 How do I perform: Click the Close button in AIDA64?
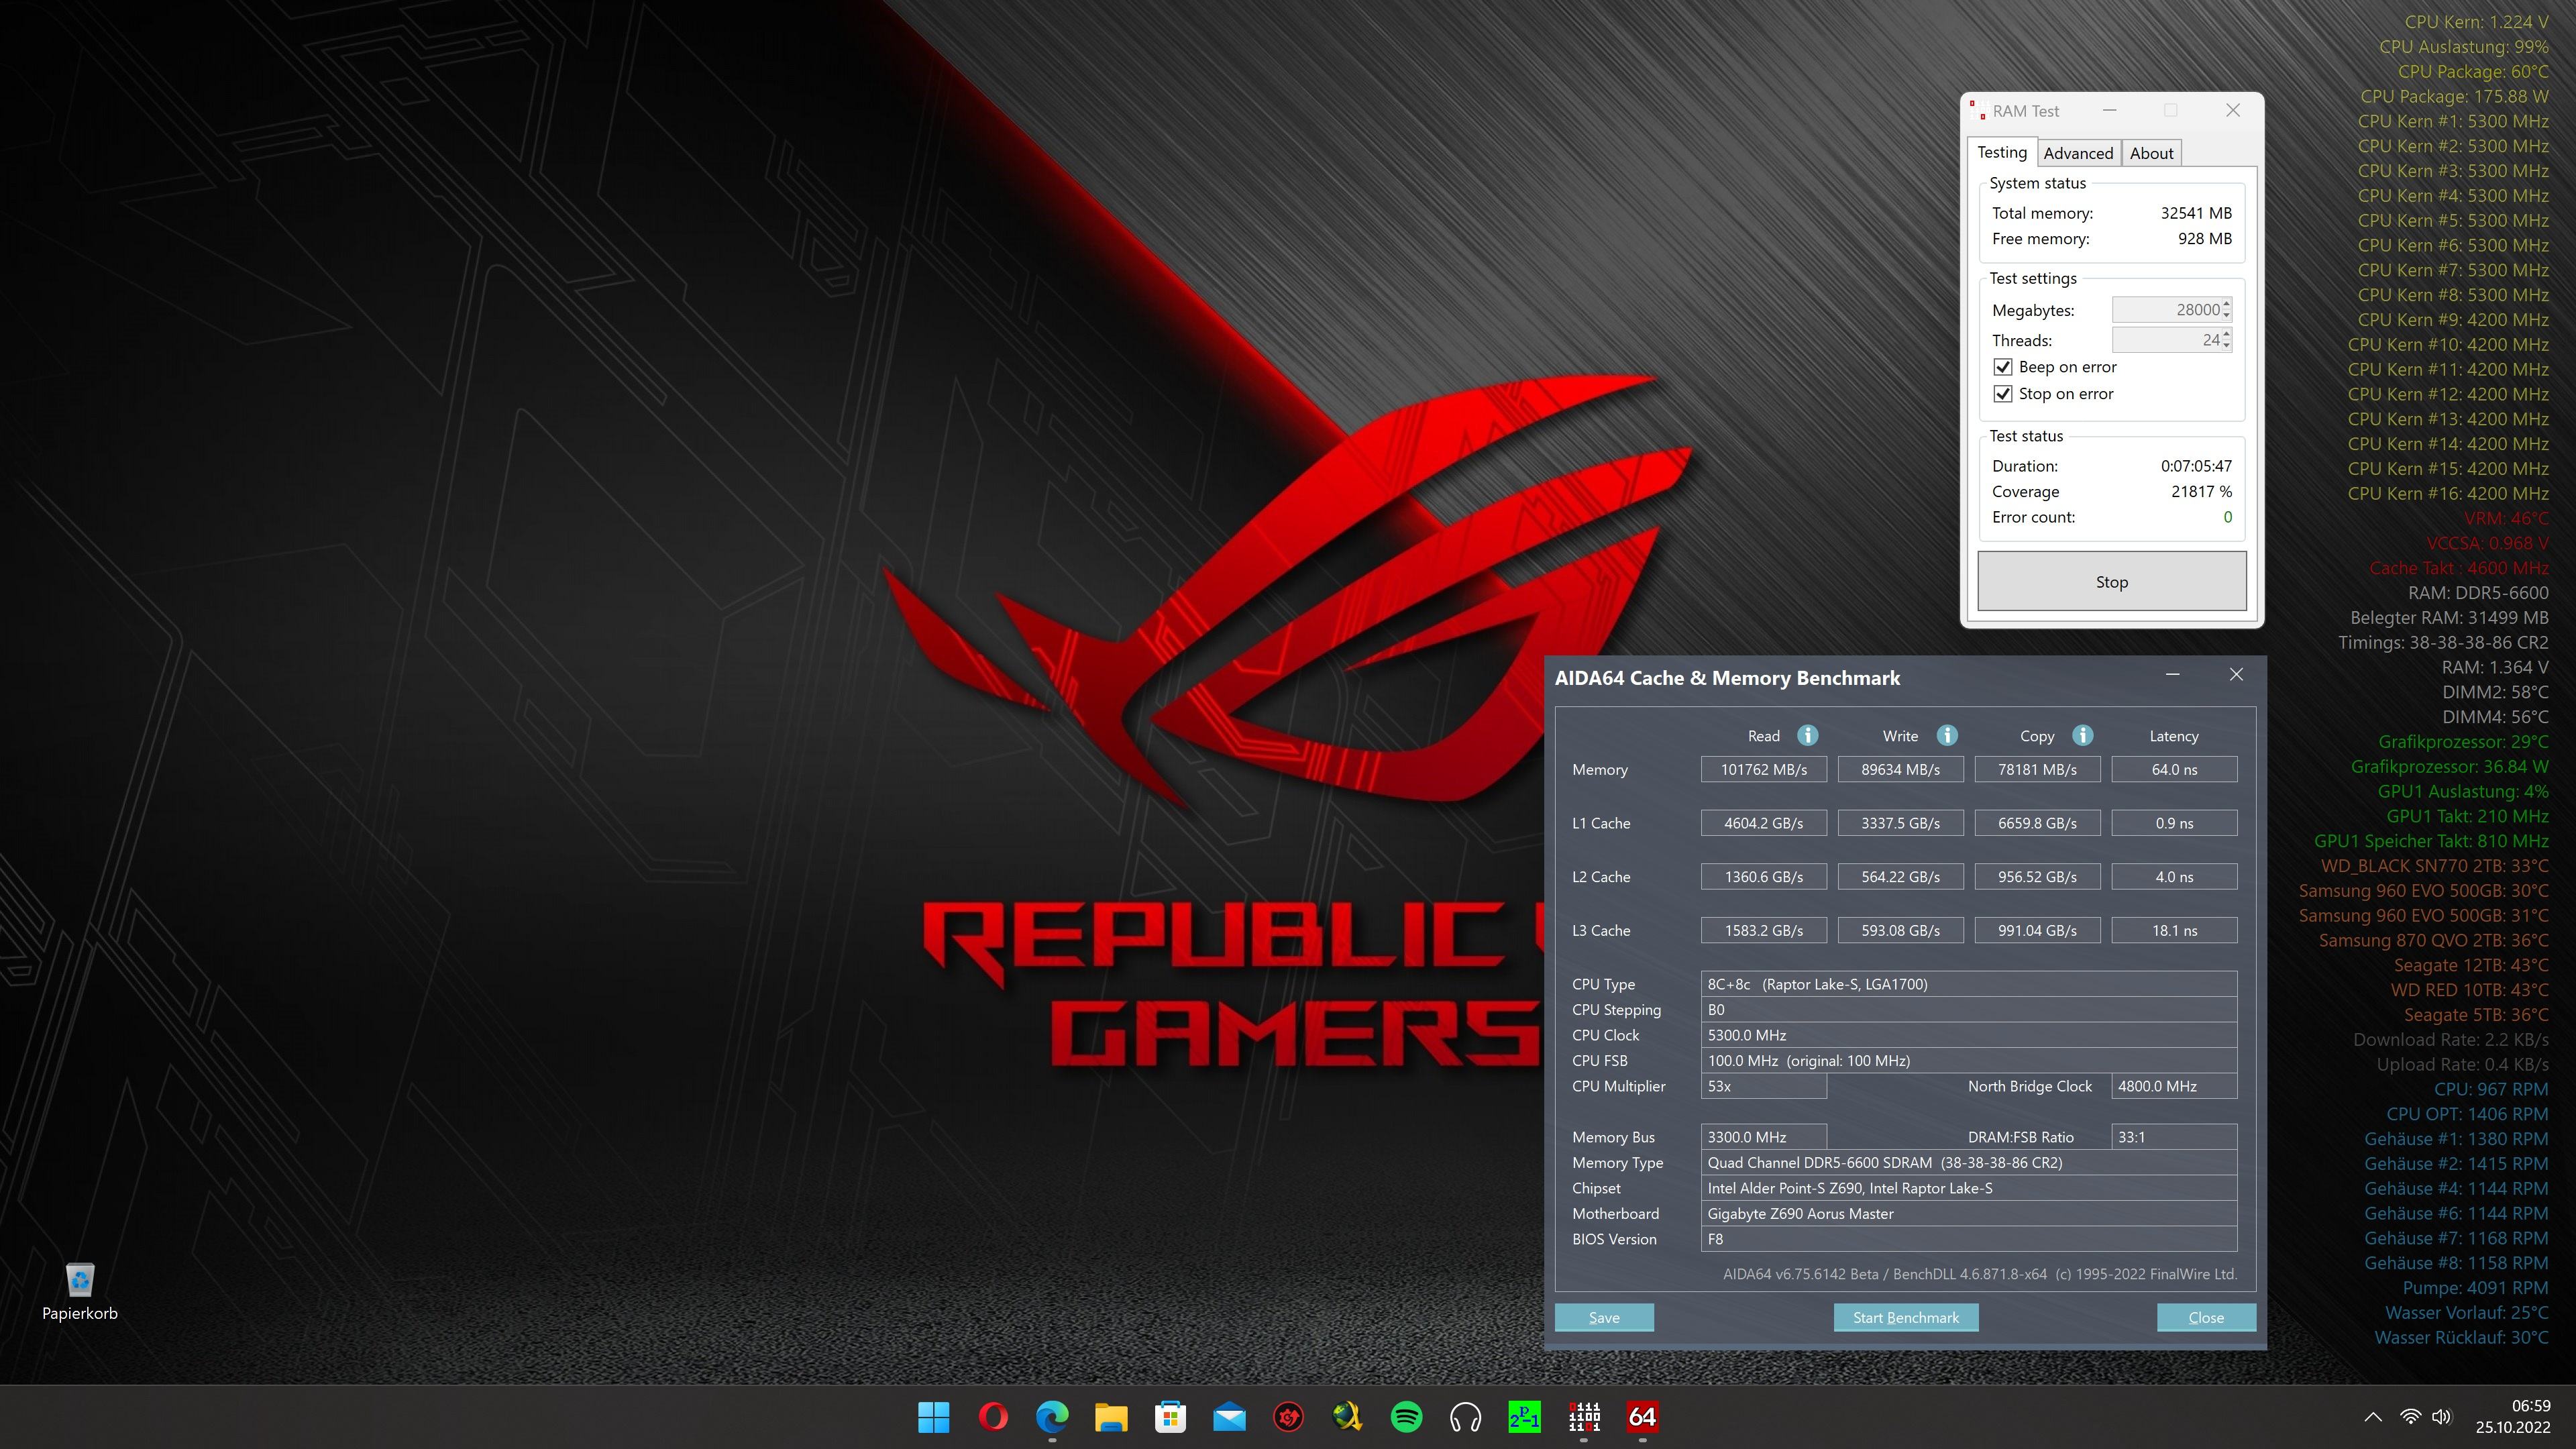pyautogui.click(x=2206, y=1318)
